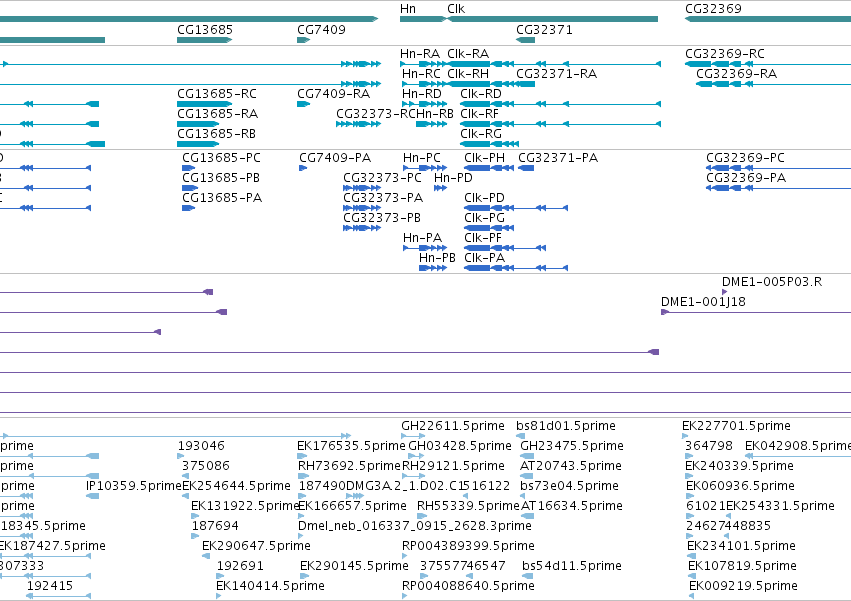Click the DME1-005P03.R feature label
Screen dimensions: 851x601
[772, 282]
